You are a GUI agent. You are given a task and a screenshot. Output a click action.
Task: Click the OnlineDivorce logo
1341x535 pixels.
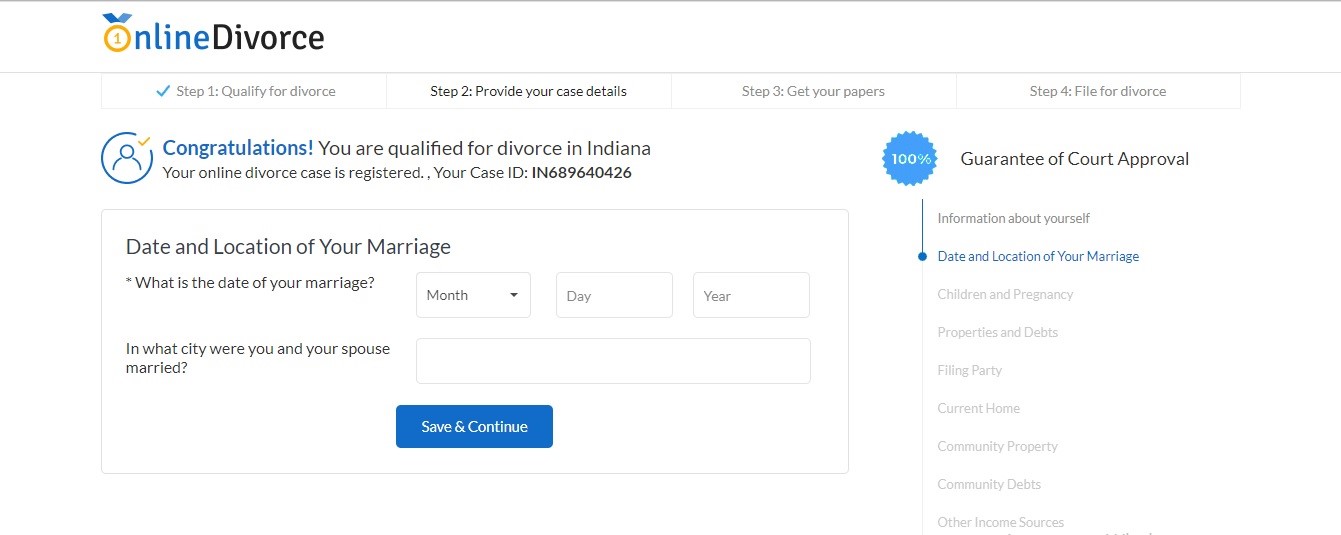point(213,34)
